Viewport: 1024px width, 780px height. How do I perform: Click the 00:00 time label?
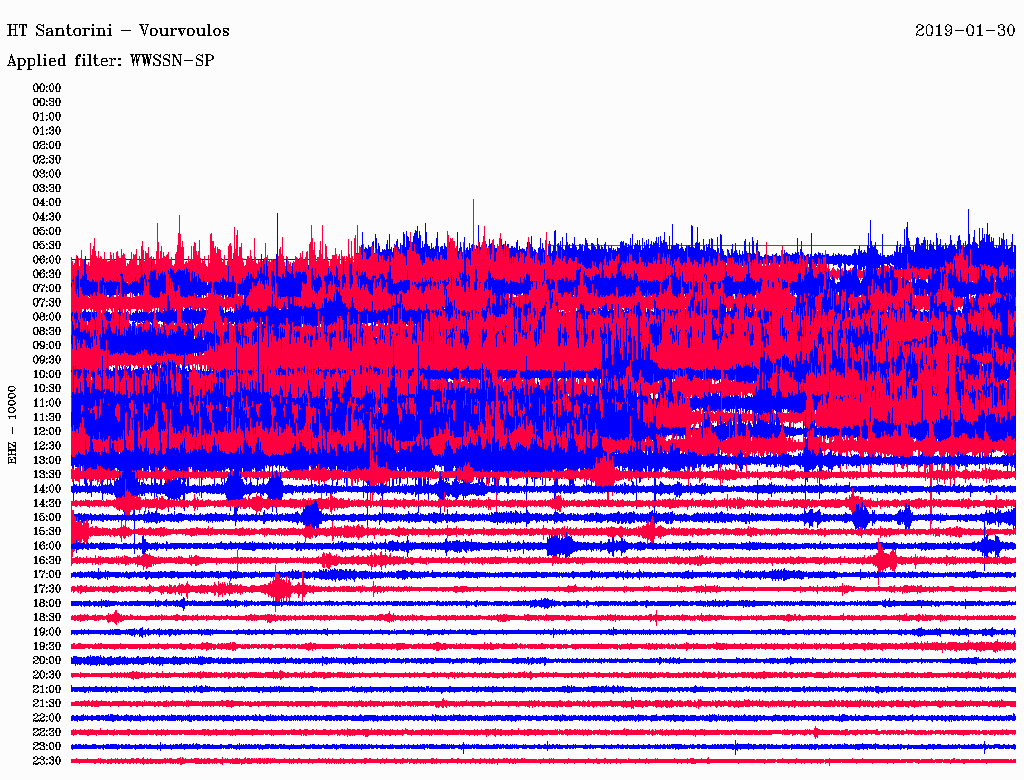pos(47,88)
